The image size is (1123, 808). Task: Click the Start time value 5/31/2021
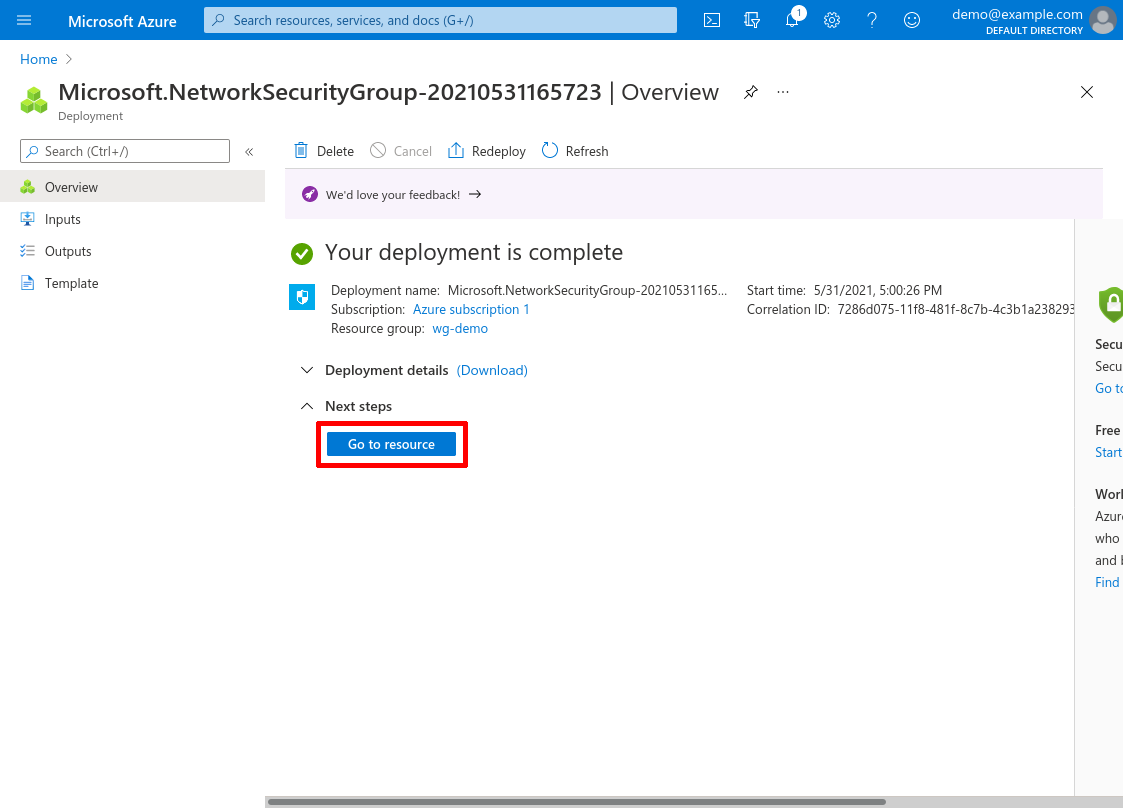(x=878, y=290)
